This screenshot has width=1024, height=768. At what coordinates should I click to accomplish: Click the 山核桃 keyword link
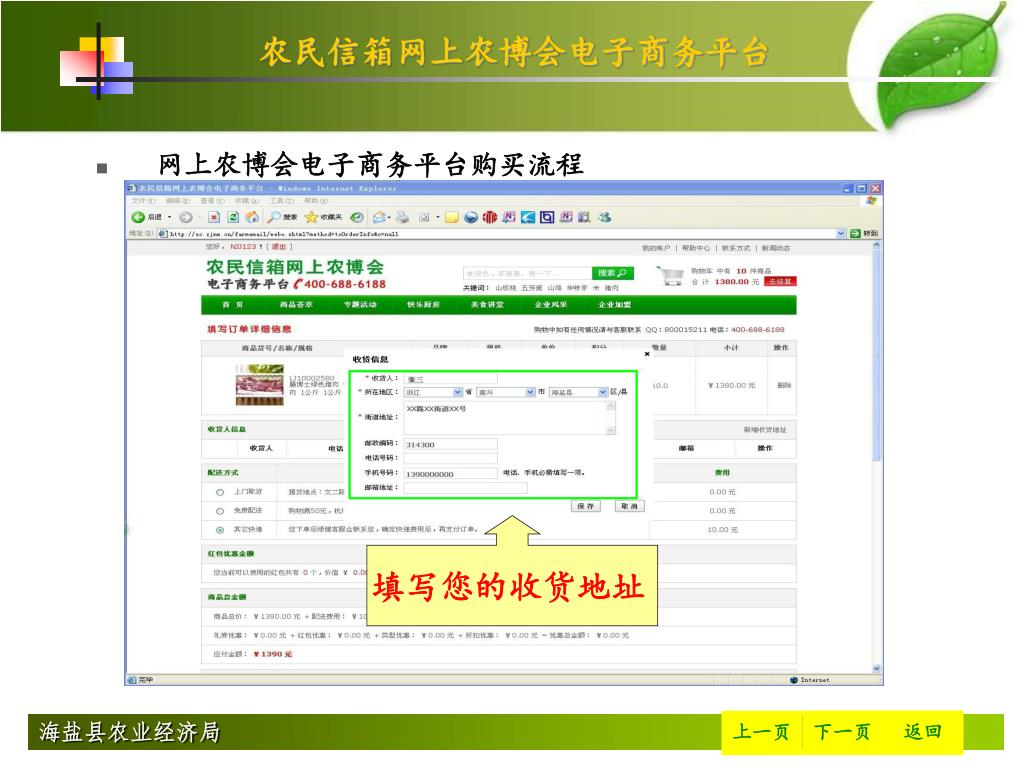505,288
